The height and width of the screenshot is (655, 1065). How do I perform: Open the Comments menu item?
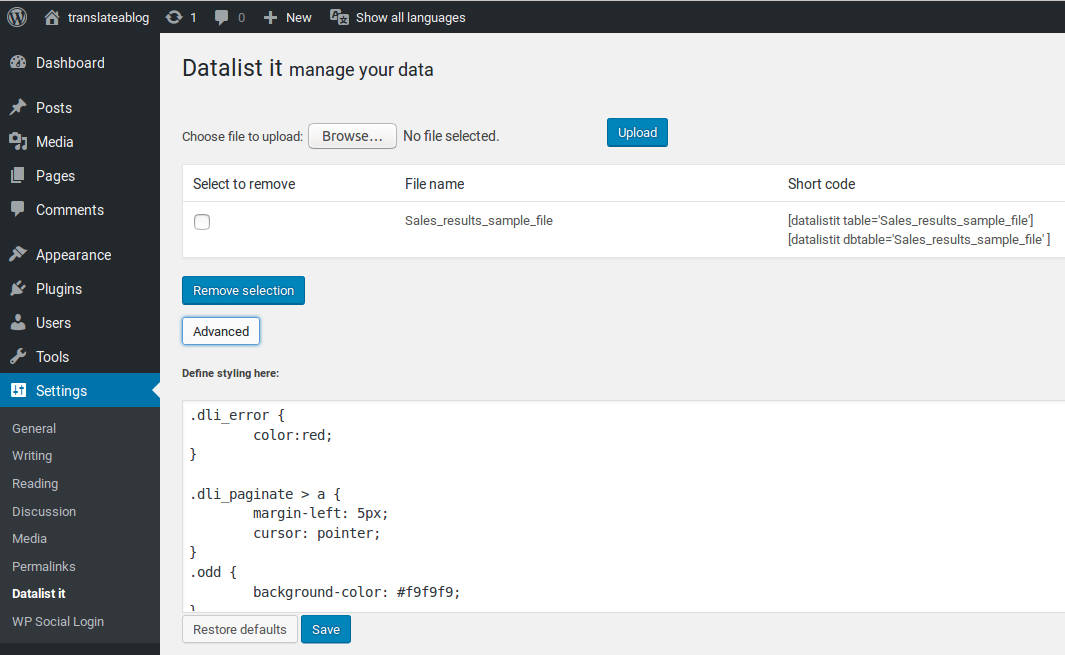click(70, 209)
